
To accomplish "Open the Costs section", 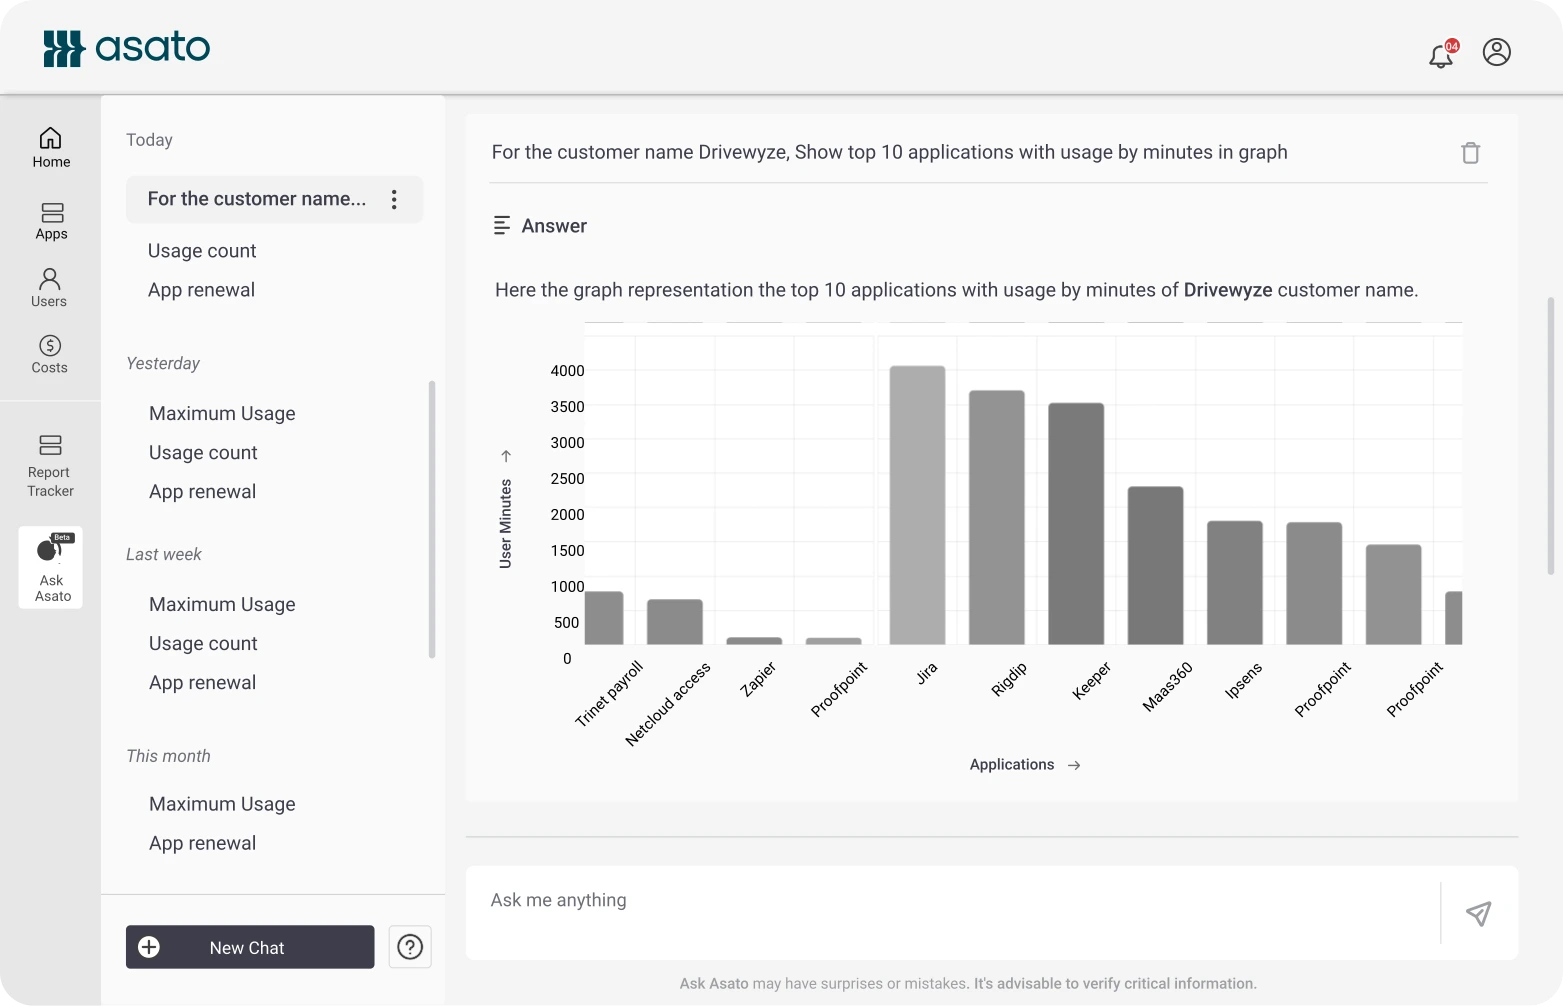I will pos(49,354).
